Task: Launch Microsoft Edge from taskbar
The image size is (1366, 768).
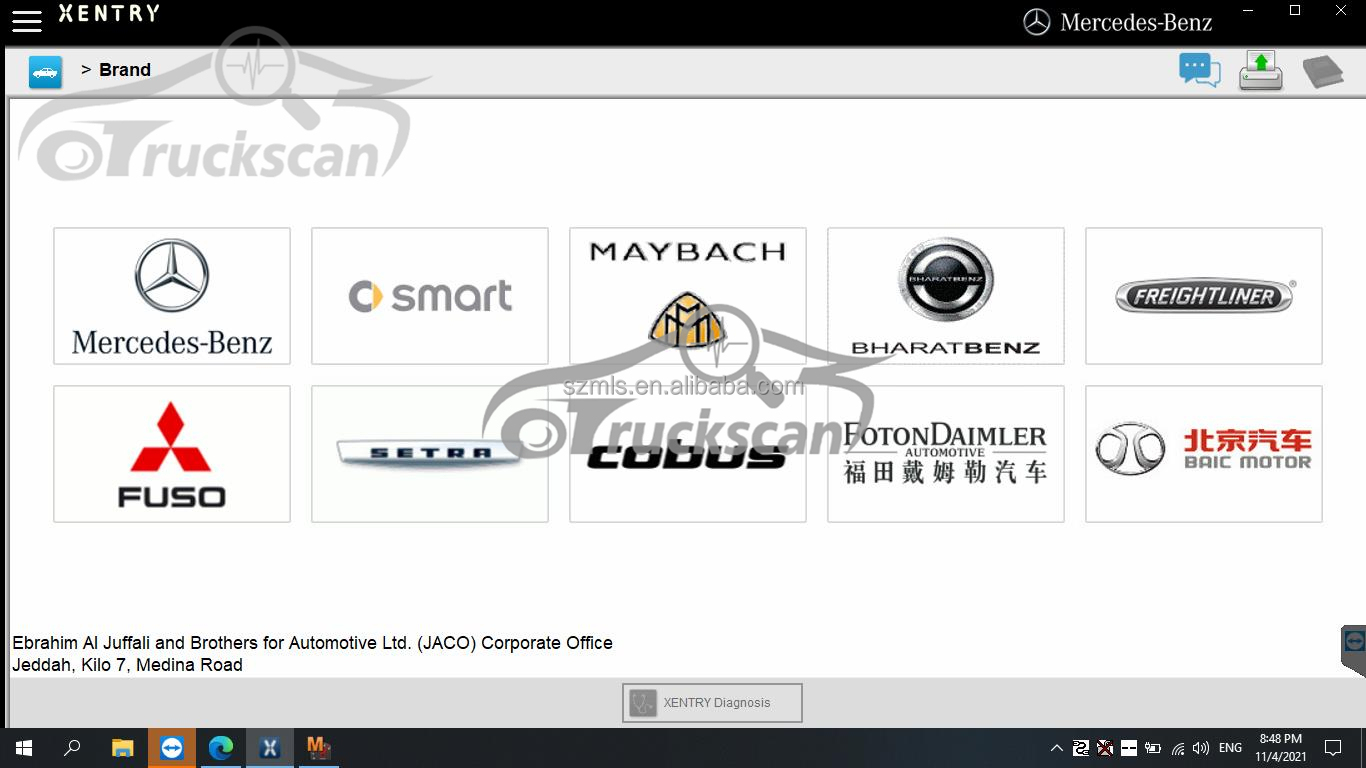Action: click(x=221, y=748)
